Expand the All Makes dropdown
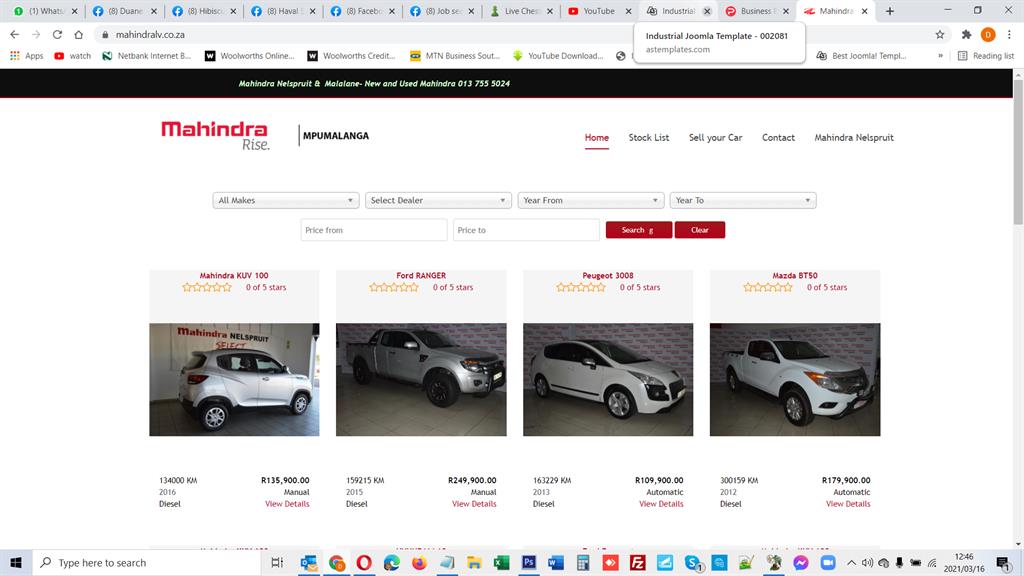The height and width of the screenshot is (576, 1024). click(x=285, y=200)
